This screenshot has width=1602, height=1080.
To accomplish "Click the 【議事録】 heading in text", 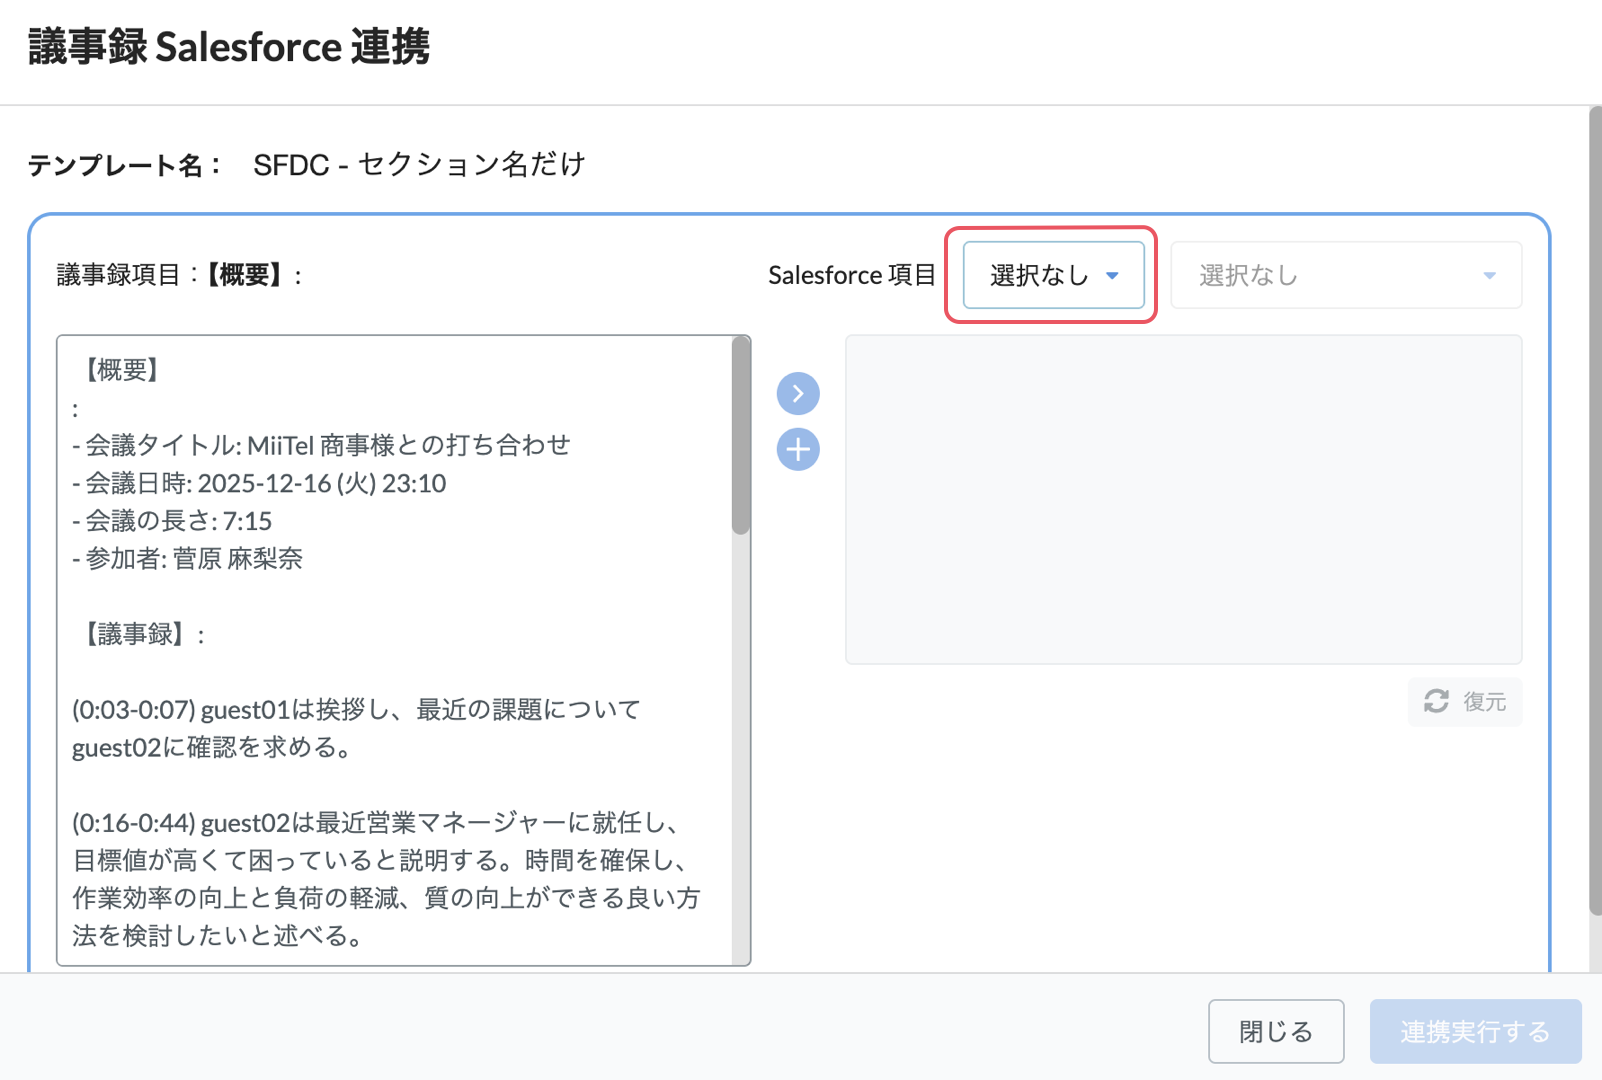I will (x=139, y=634).
